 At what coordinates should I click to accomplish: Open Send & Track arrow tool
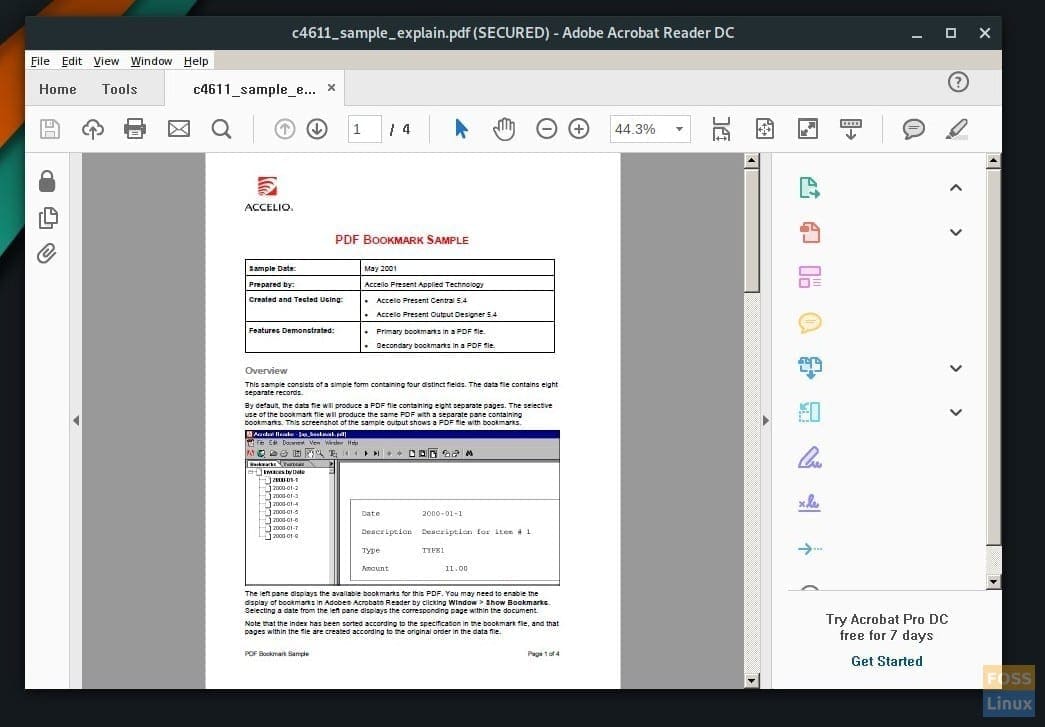pos(810,548)
